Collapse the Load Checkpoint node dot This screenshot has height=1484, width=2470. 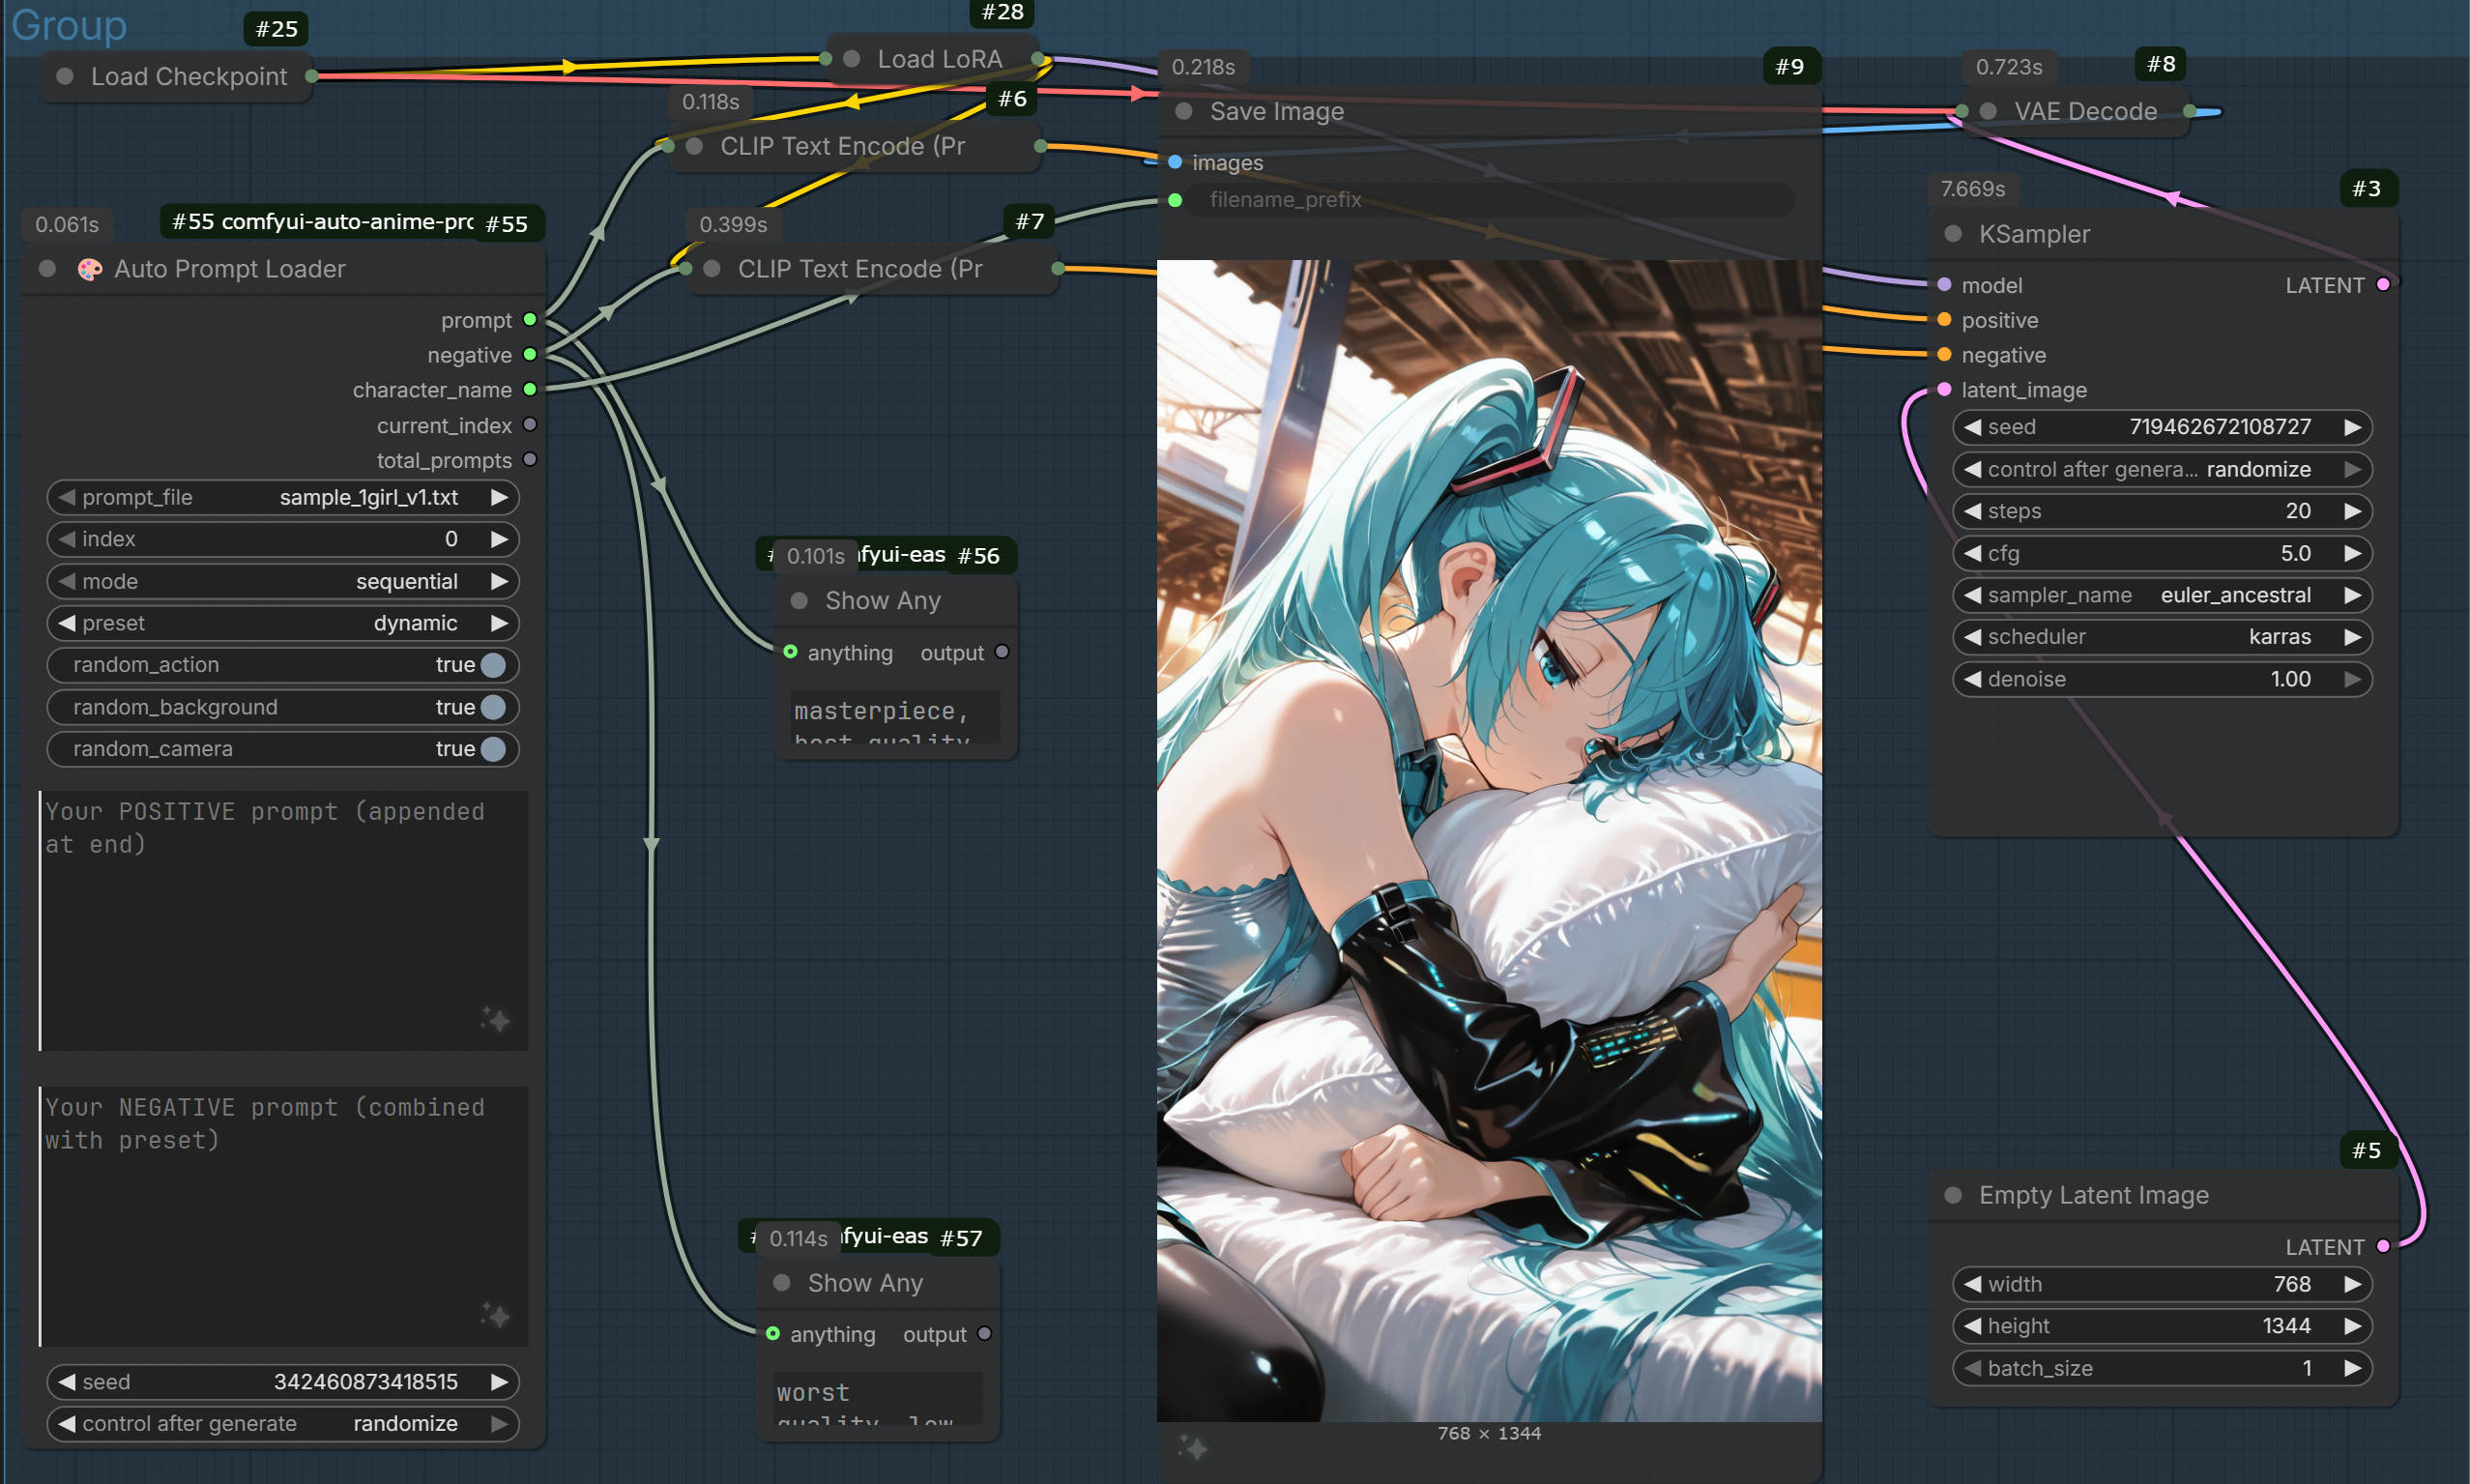65,76
